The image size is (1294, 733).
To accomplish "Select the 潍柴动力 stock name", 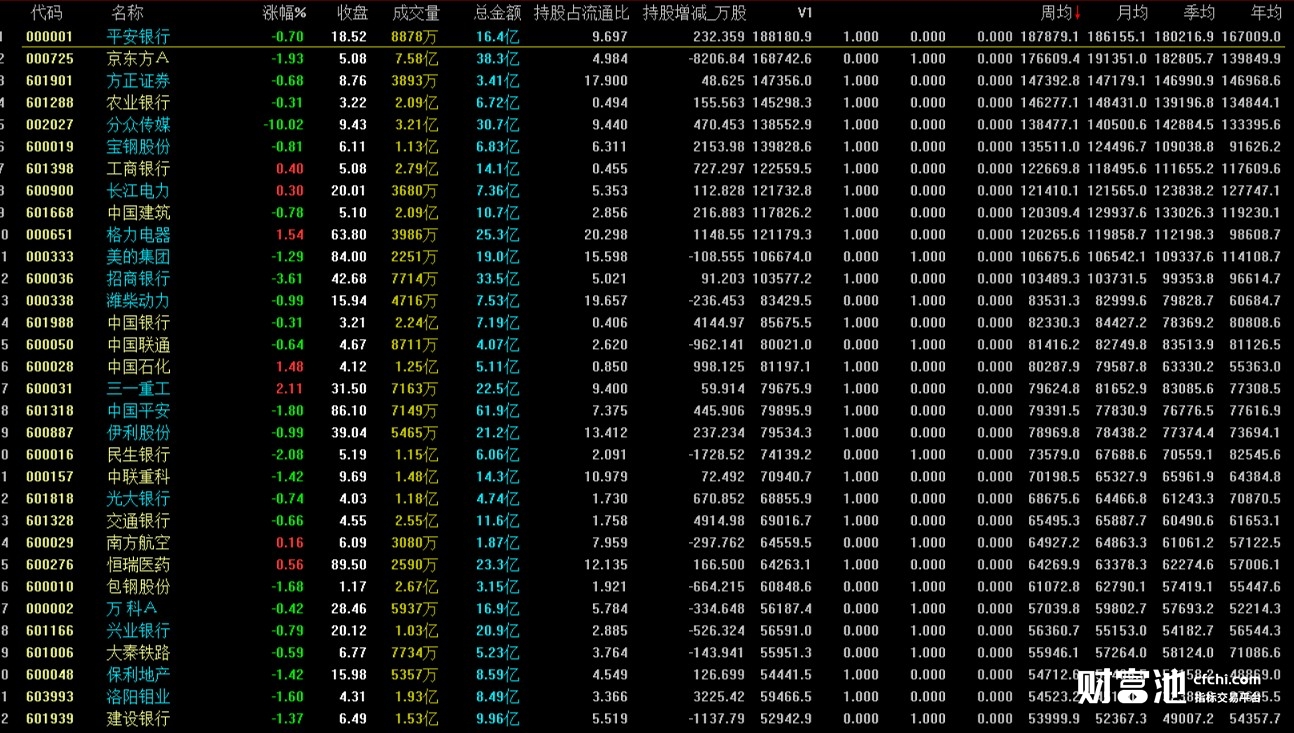I will (x=138, y=301).
